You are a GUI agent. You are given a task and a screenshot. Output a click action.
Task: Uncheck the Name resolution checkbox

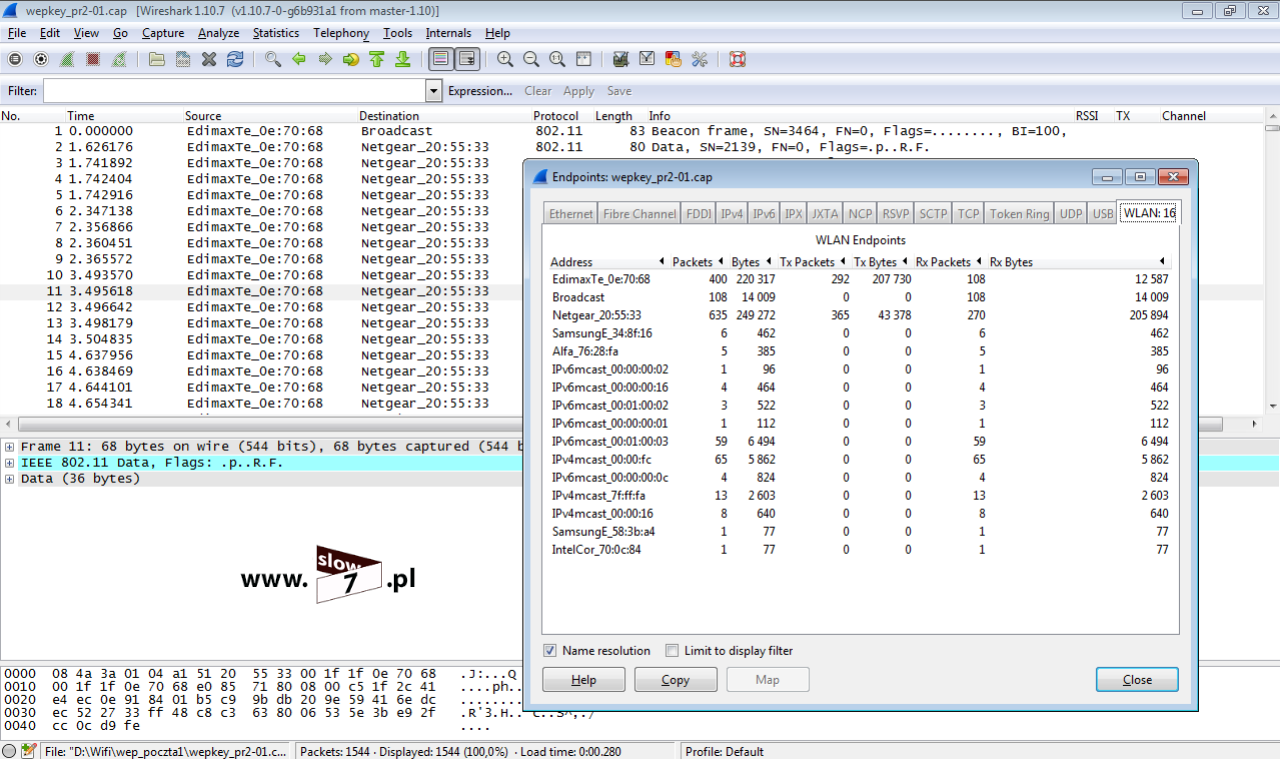pyautogui.click(x=550, y=651)
